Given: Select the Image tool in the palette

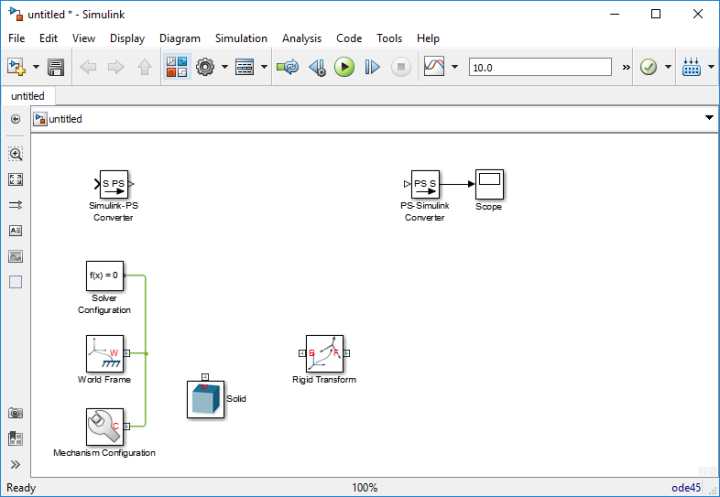Looking at the screenshot, I should point(16,256).
